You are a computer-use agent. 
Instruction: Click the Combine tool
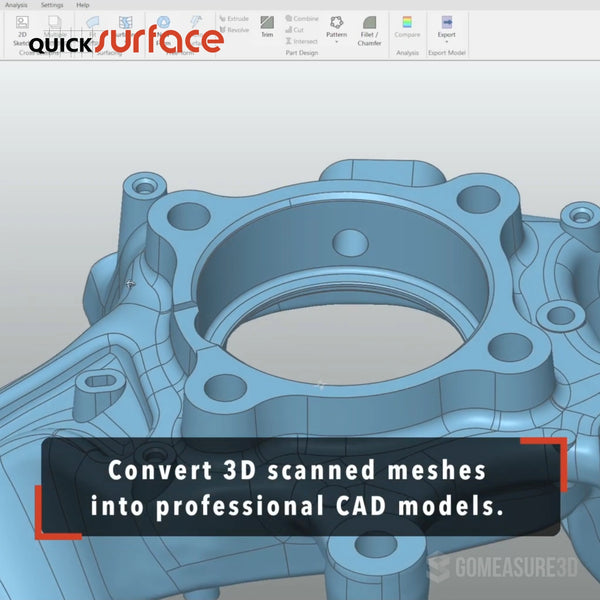[302, 18]
